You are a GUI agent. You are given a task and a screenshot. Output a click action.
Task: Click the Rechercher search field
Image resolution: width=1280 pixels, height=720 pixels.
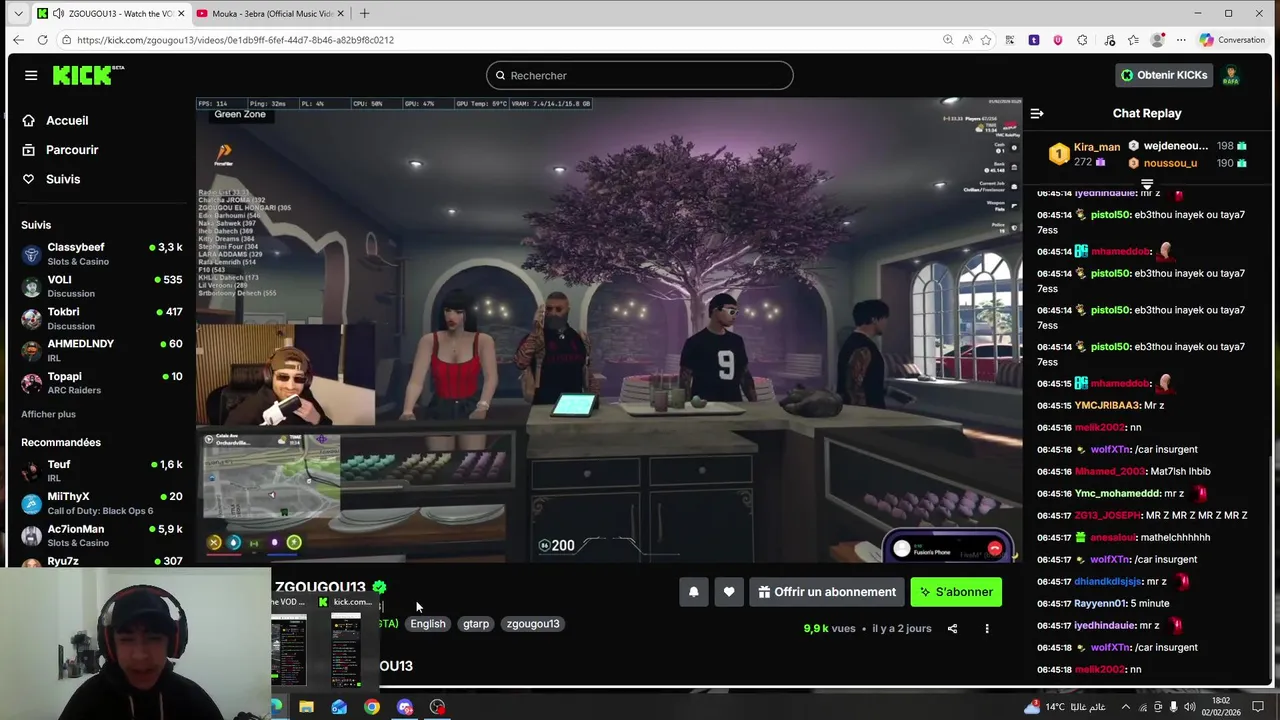click(x=640, y=75)
